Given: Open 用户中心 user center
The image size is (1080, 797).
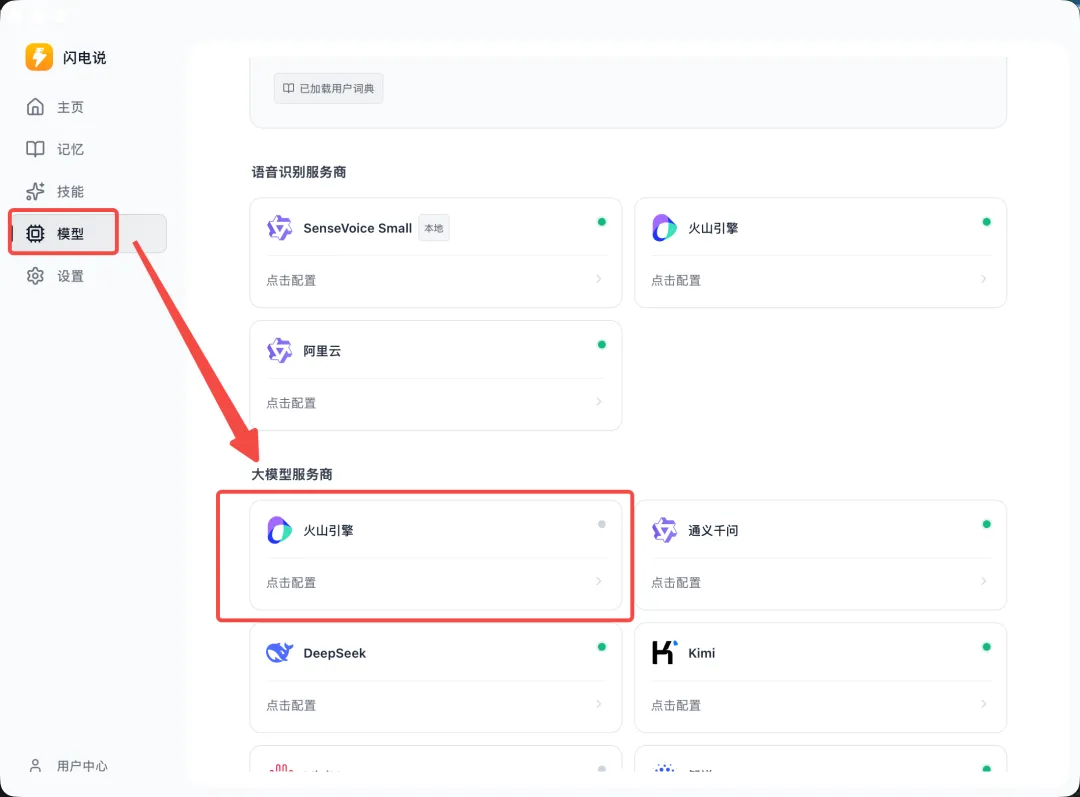Looking at the screenshot, I should click(69, 766).
